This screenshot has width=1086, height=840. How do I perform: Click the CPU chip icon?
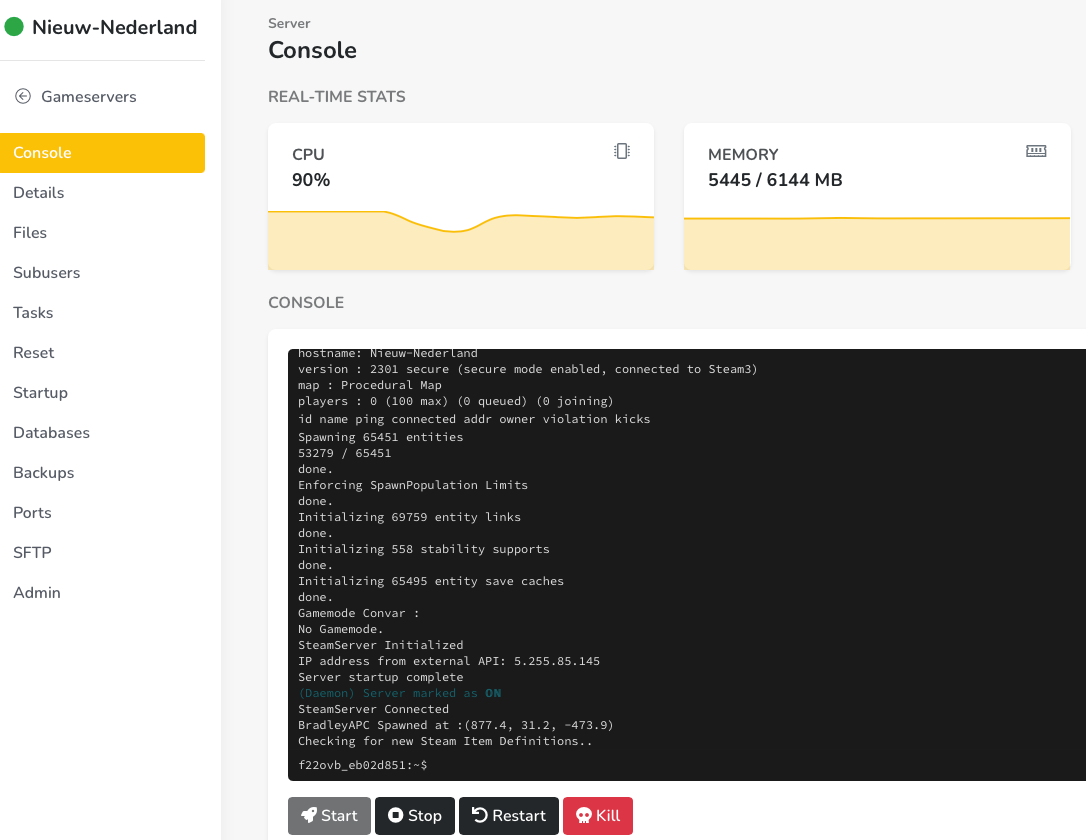[x=622, y=151]
